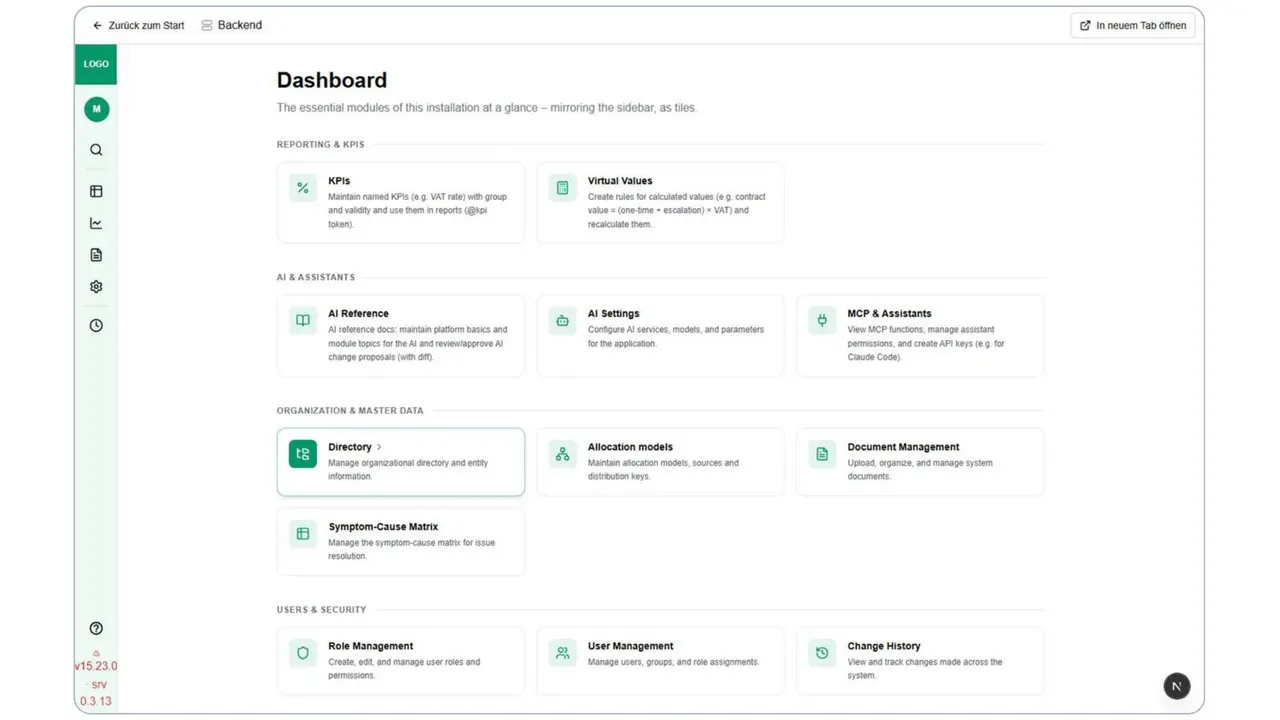Open the document icon in sidebar
Viewport: 1280px width, 720px height.
96,255
